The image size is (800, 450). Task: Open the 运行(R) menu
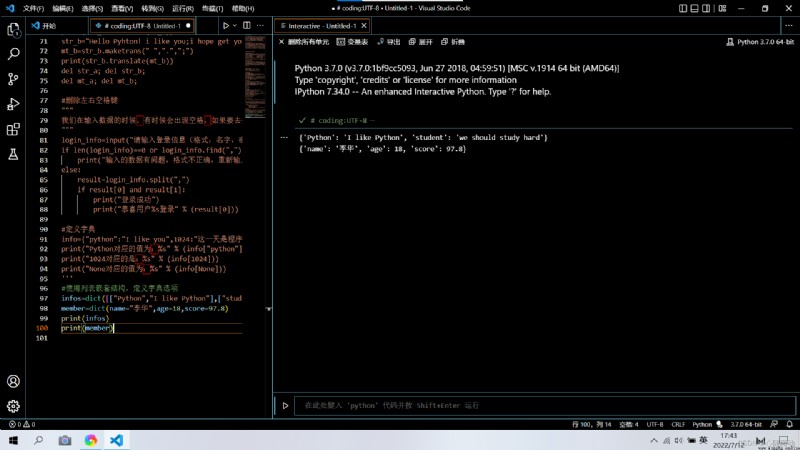[183, 9]
